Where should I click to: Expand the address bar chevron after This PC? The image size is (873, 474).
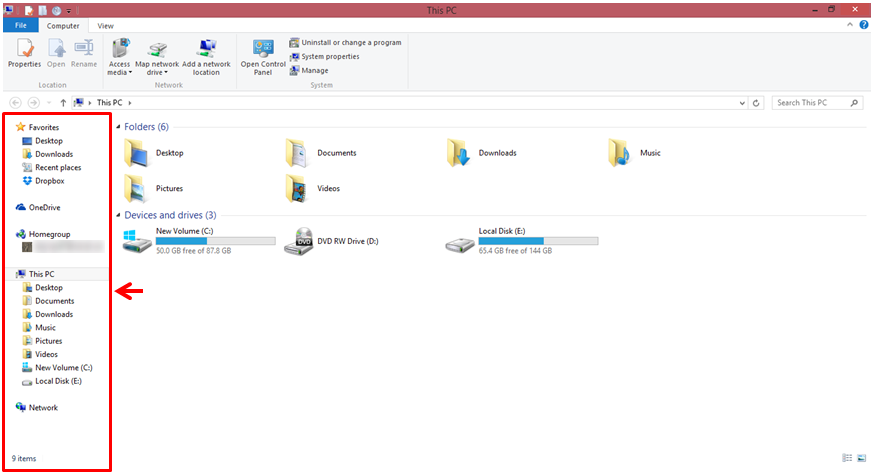(x=130, y=102)
